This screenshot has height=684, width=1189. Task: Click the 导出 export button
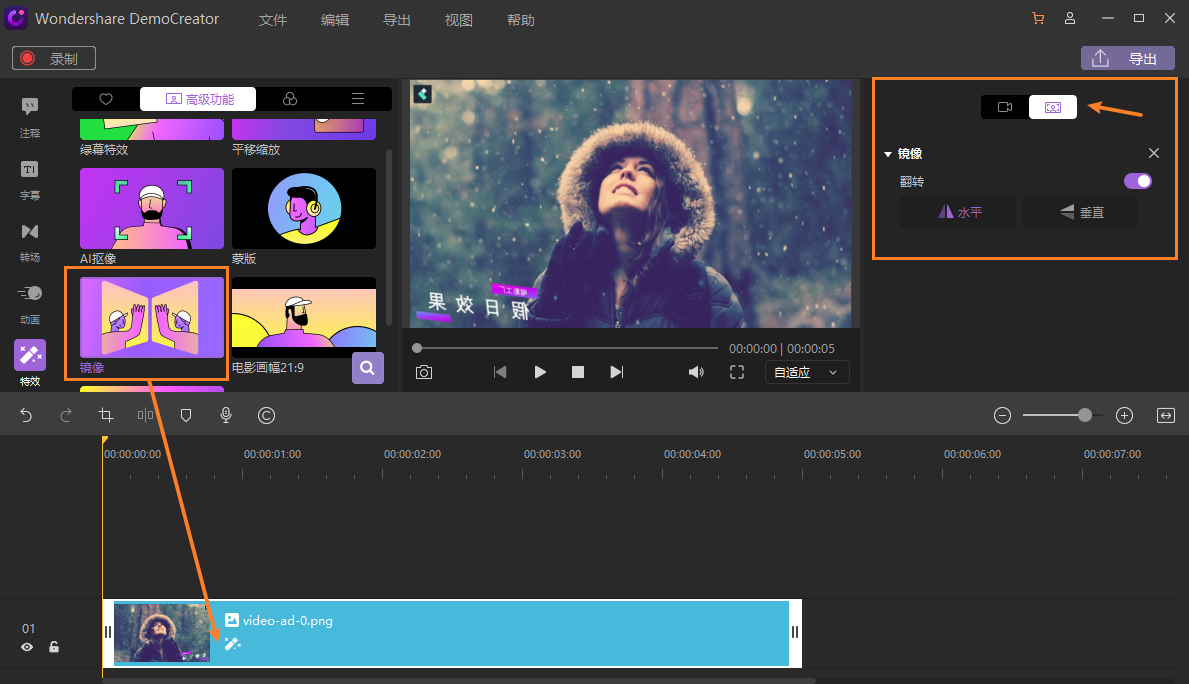pos(1127,58)
